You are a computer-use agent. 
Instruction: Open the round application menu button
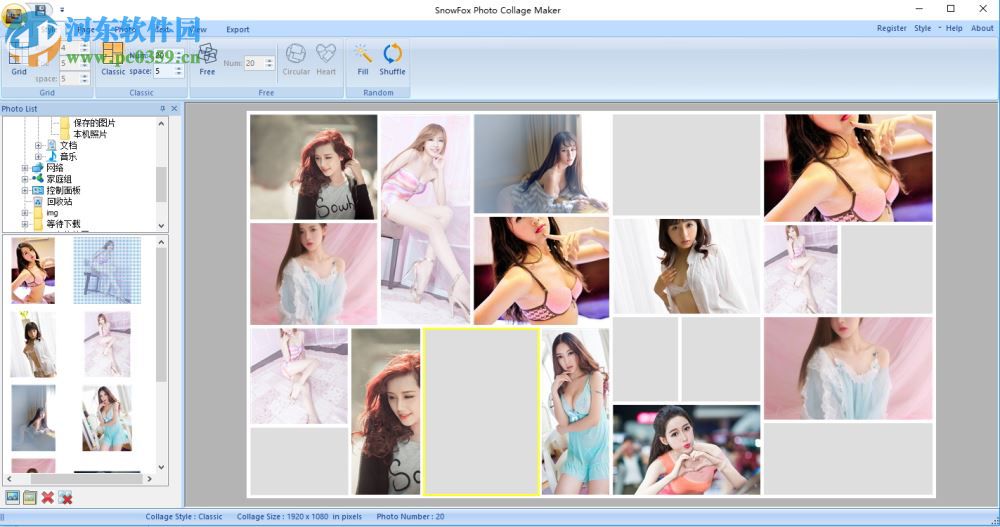pos(14,14)
